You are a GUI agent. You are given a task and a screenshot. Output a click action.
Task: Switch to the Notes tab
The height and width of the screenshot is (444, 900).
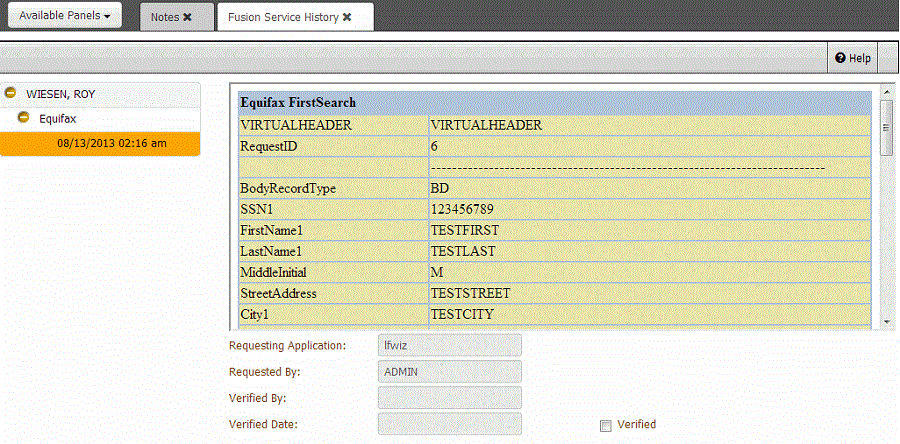pos(164,17)
